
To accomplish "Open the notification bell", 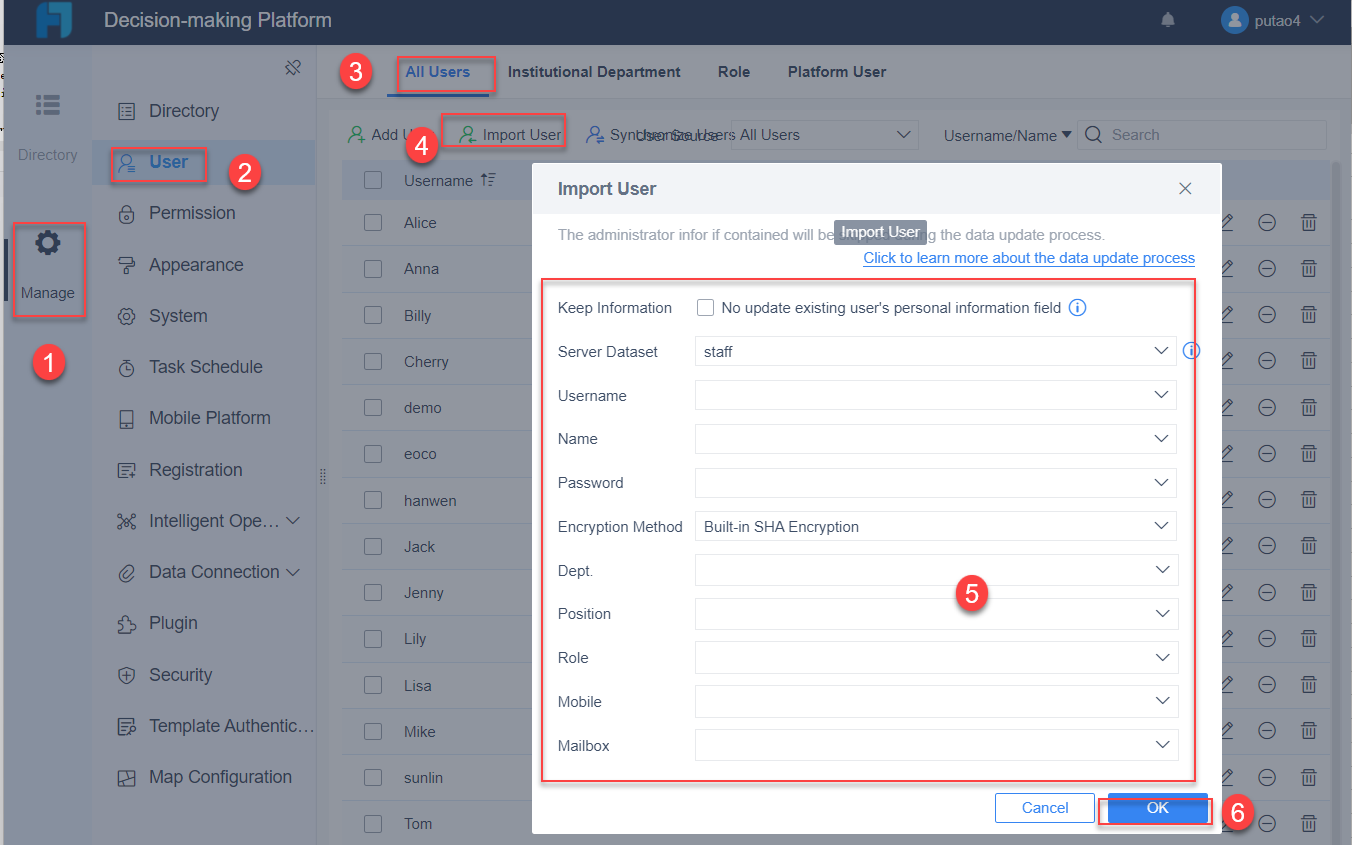I will (1167, 19).
